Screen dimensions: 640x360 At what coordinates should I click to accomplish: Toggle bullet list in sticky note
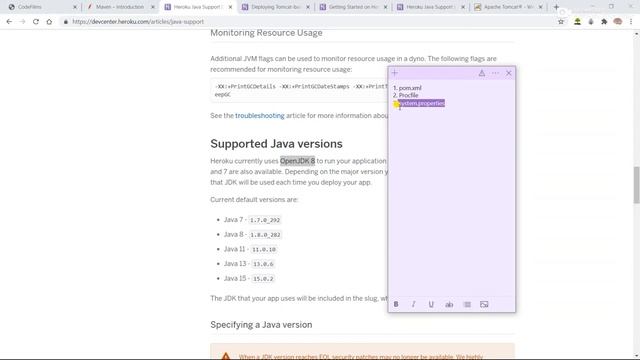pos(467,304)
